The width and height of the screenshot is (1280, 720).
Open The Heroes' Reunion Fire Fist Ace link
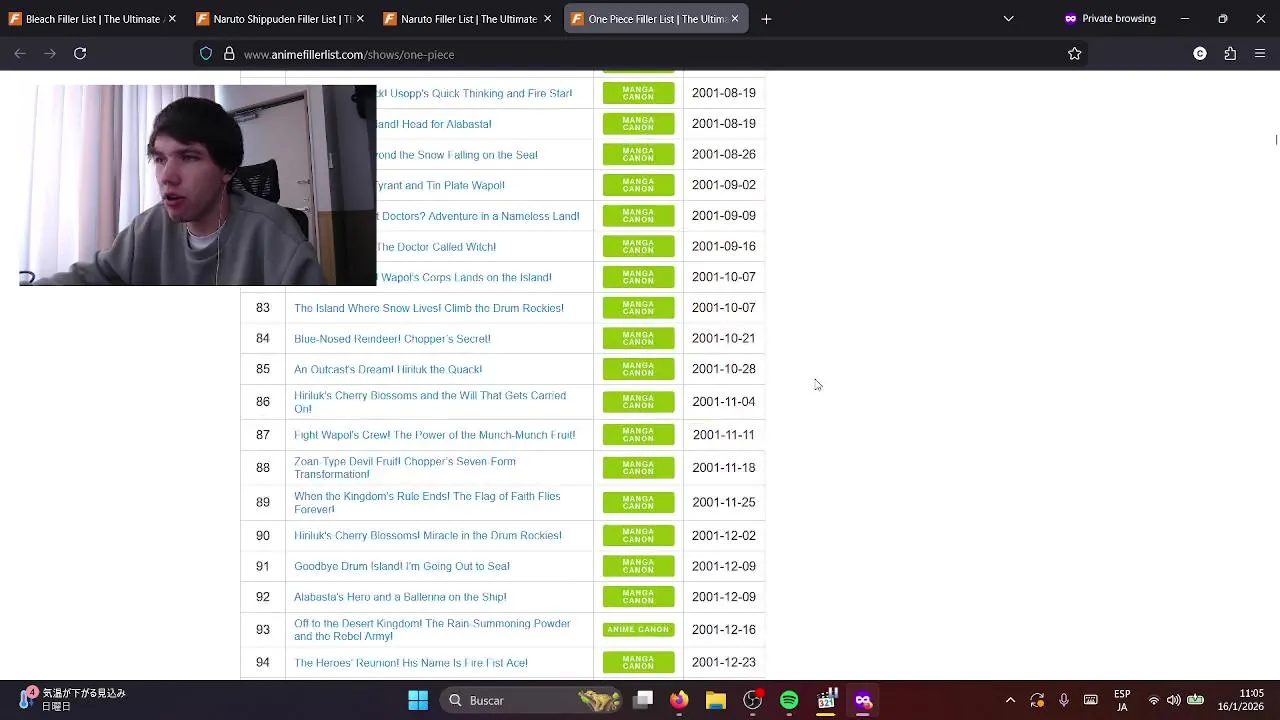411,663
